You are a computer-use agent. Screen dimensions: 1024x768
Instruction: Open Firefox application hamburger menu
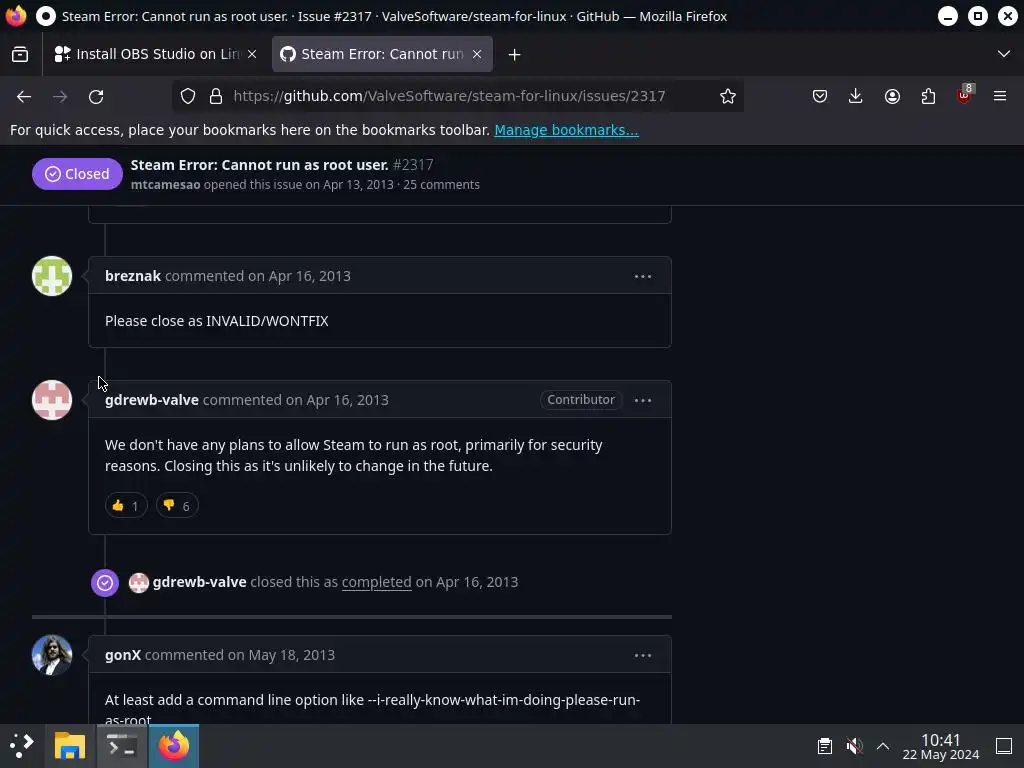click(1000, 97)
